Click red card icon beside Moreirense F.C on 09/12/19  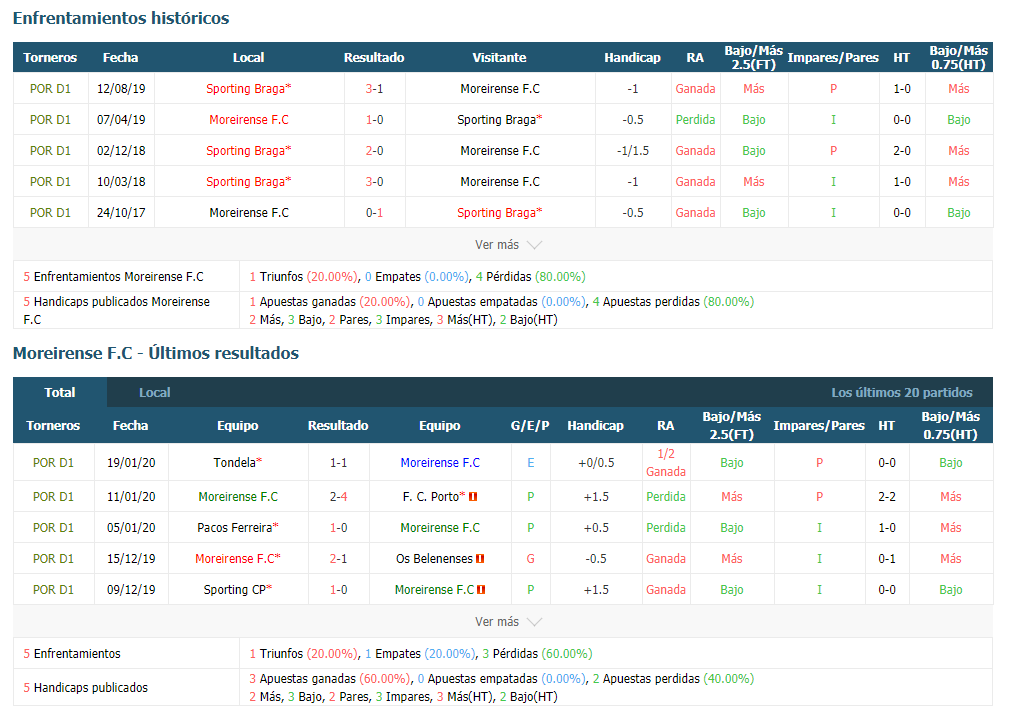(482, 589)
